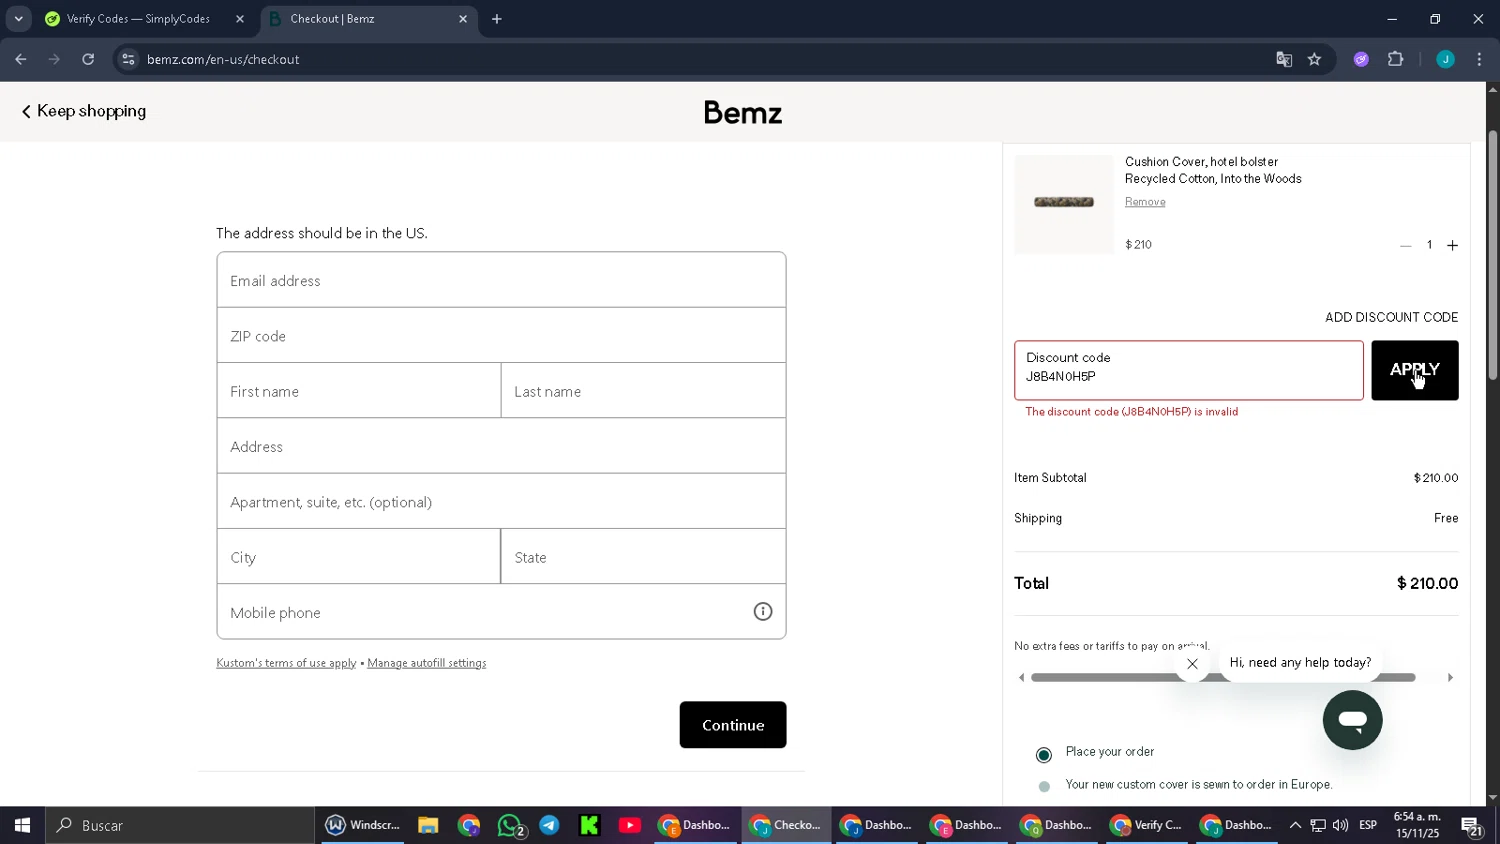Reload the checkout page
Viewport: 1500px width, 844px height.
point(88,59)
